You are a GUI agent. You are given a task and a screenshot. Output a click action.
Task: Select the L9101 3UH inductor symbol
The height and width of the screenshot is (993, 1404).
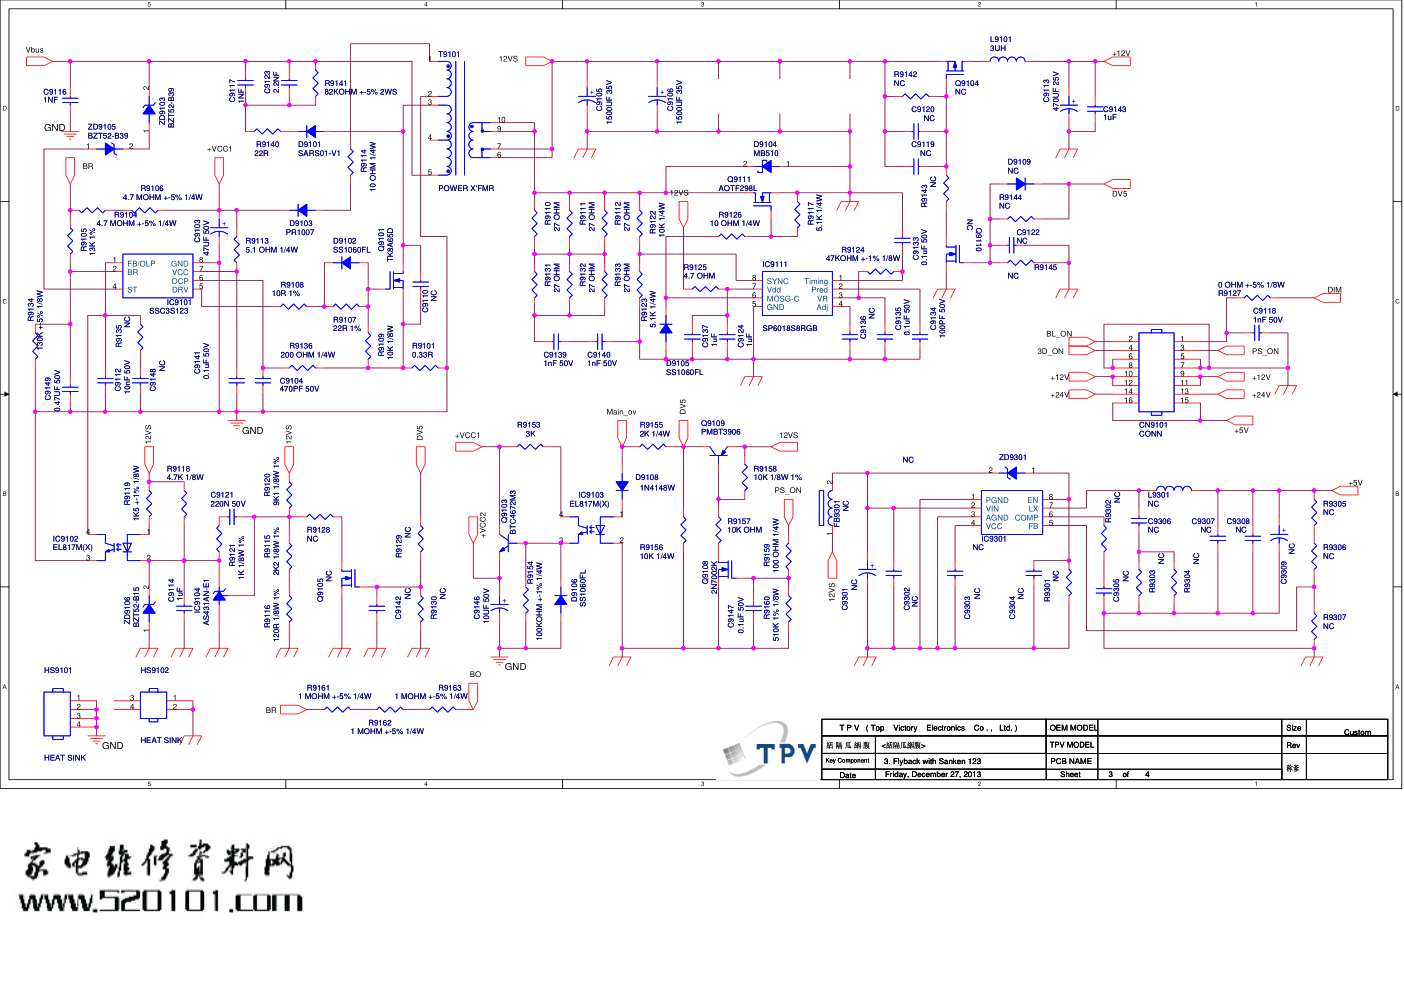pyautogui.click(x=1006, y=60)
